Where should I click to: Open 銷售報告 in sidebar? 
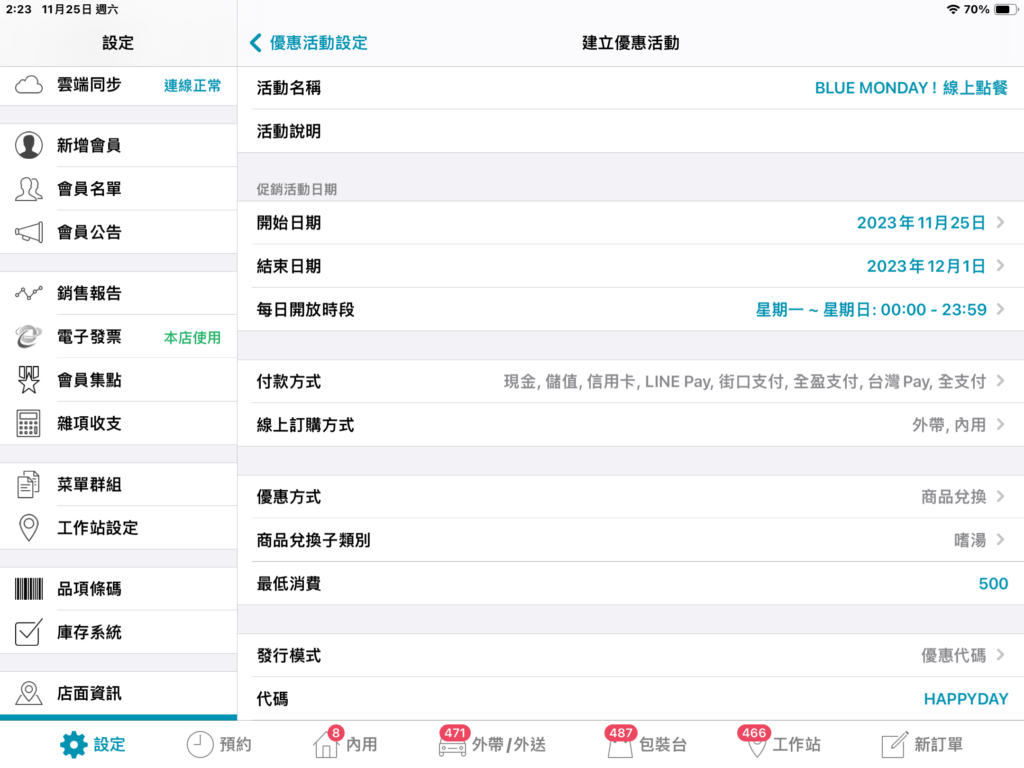(x=118, y=293)
